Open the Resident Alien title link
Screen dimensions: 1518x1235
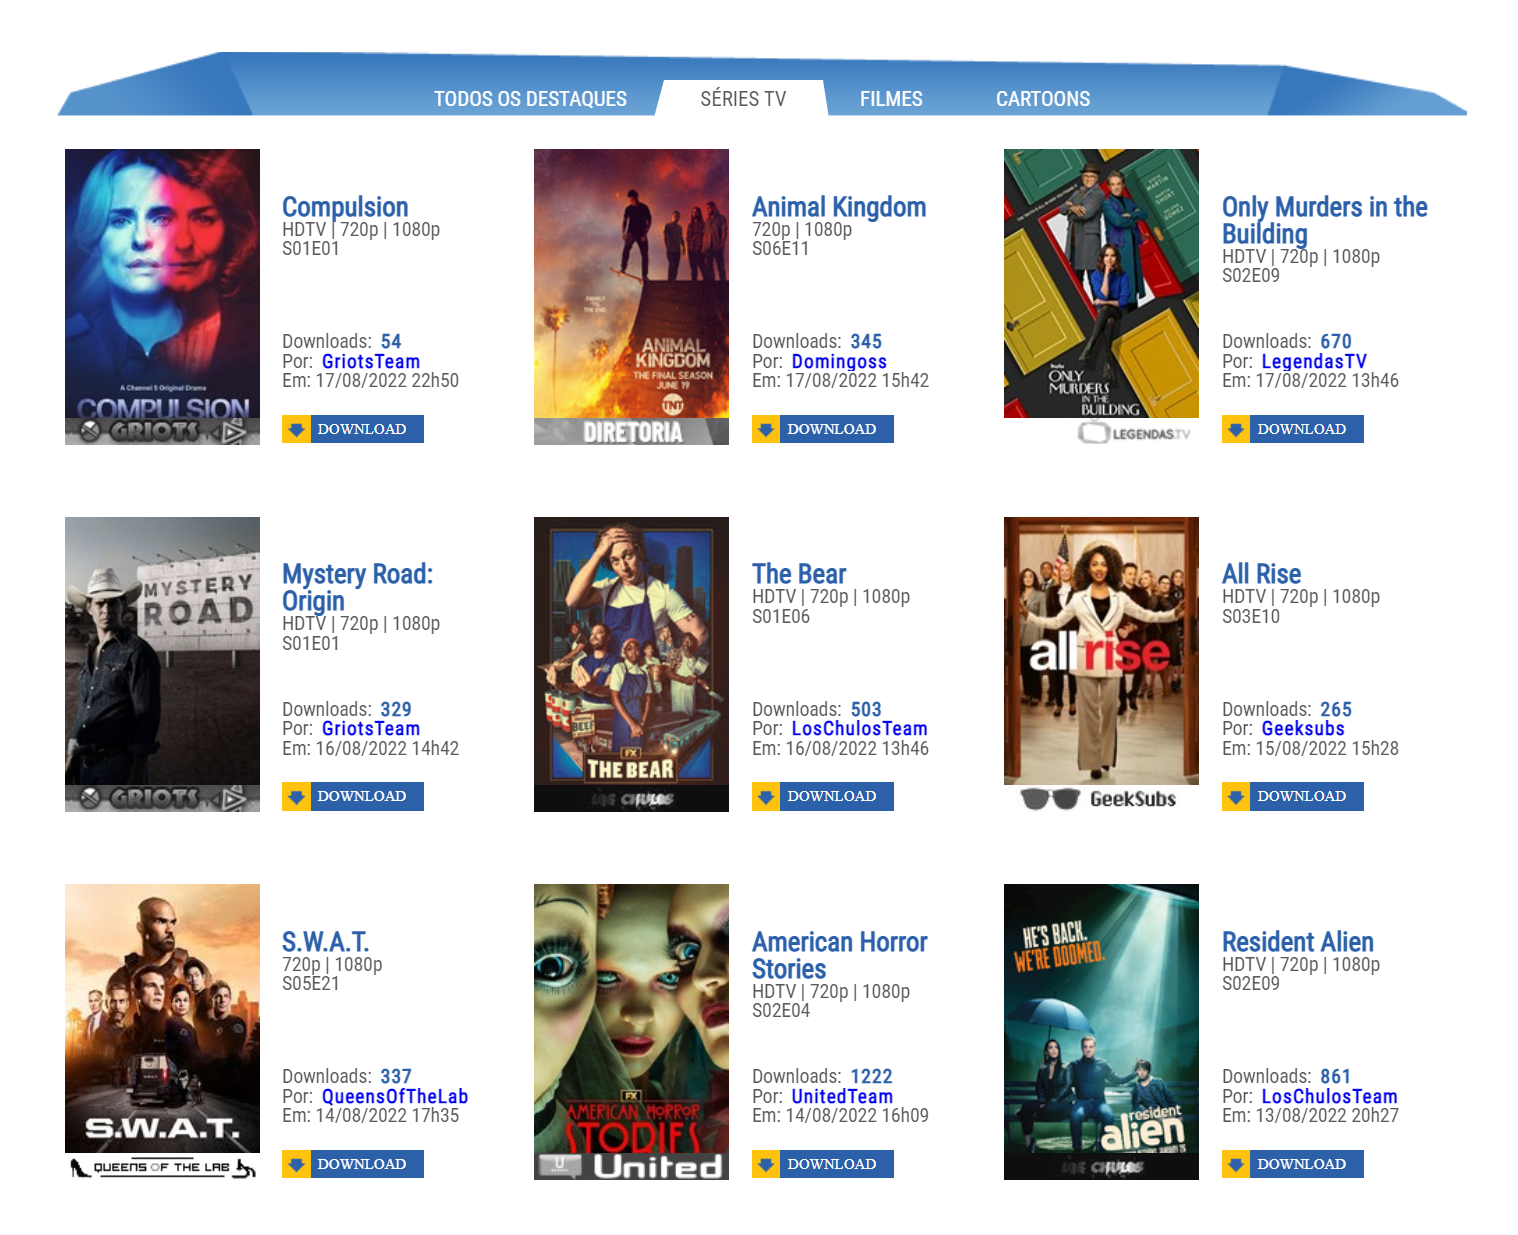(1297, 942)
